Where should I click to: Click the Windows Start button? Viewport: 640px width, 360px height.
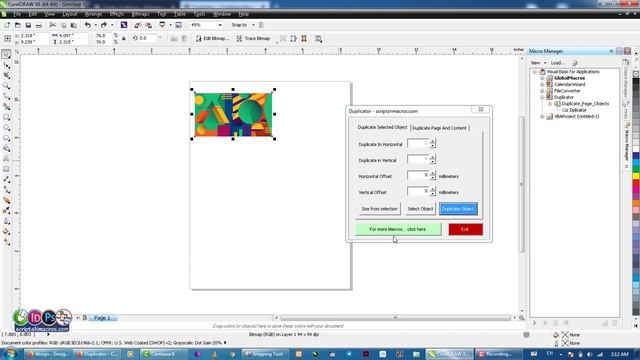9,353
